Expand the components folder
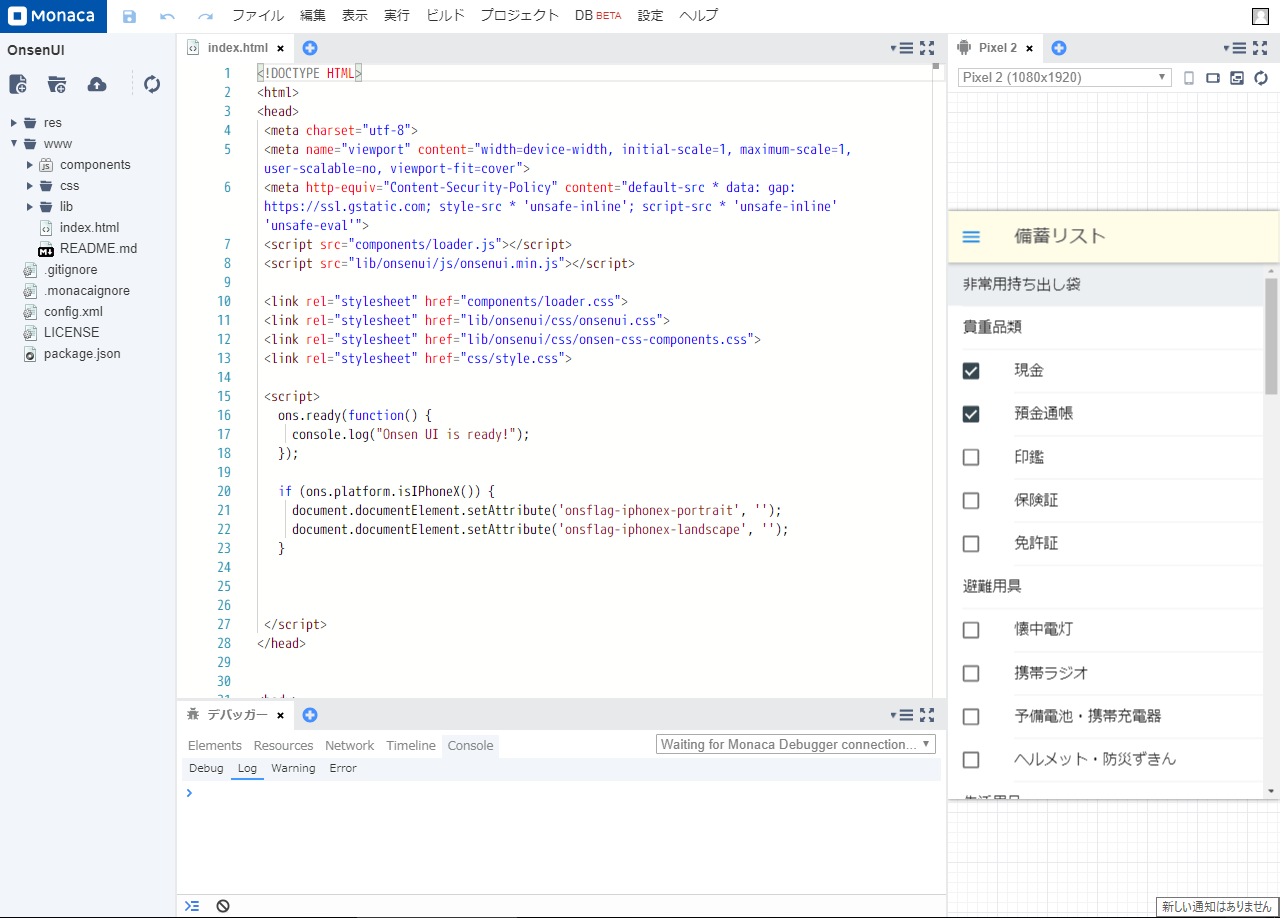The width and height of the screenshot is (1280, 918). [x=30, y=165]
